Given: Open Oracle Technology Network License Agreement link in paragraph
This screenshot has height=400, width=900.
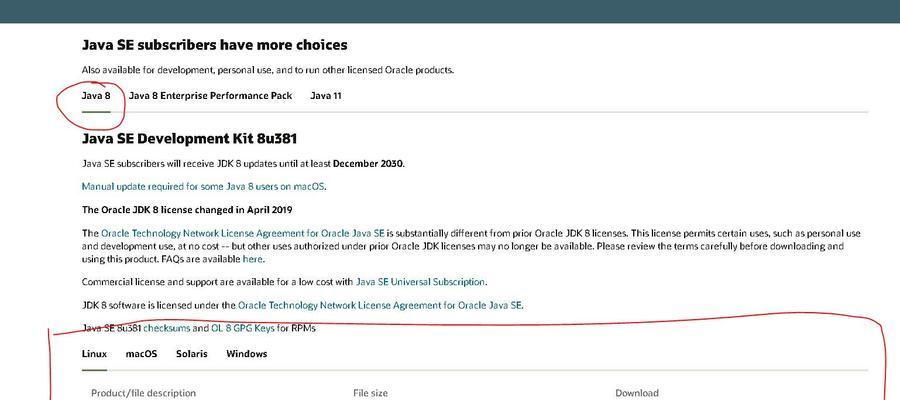Looking at the screenshot, I should coord(243,234).
